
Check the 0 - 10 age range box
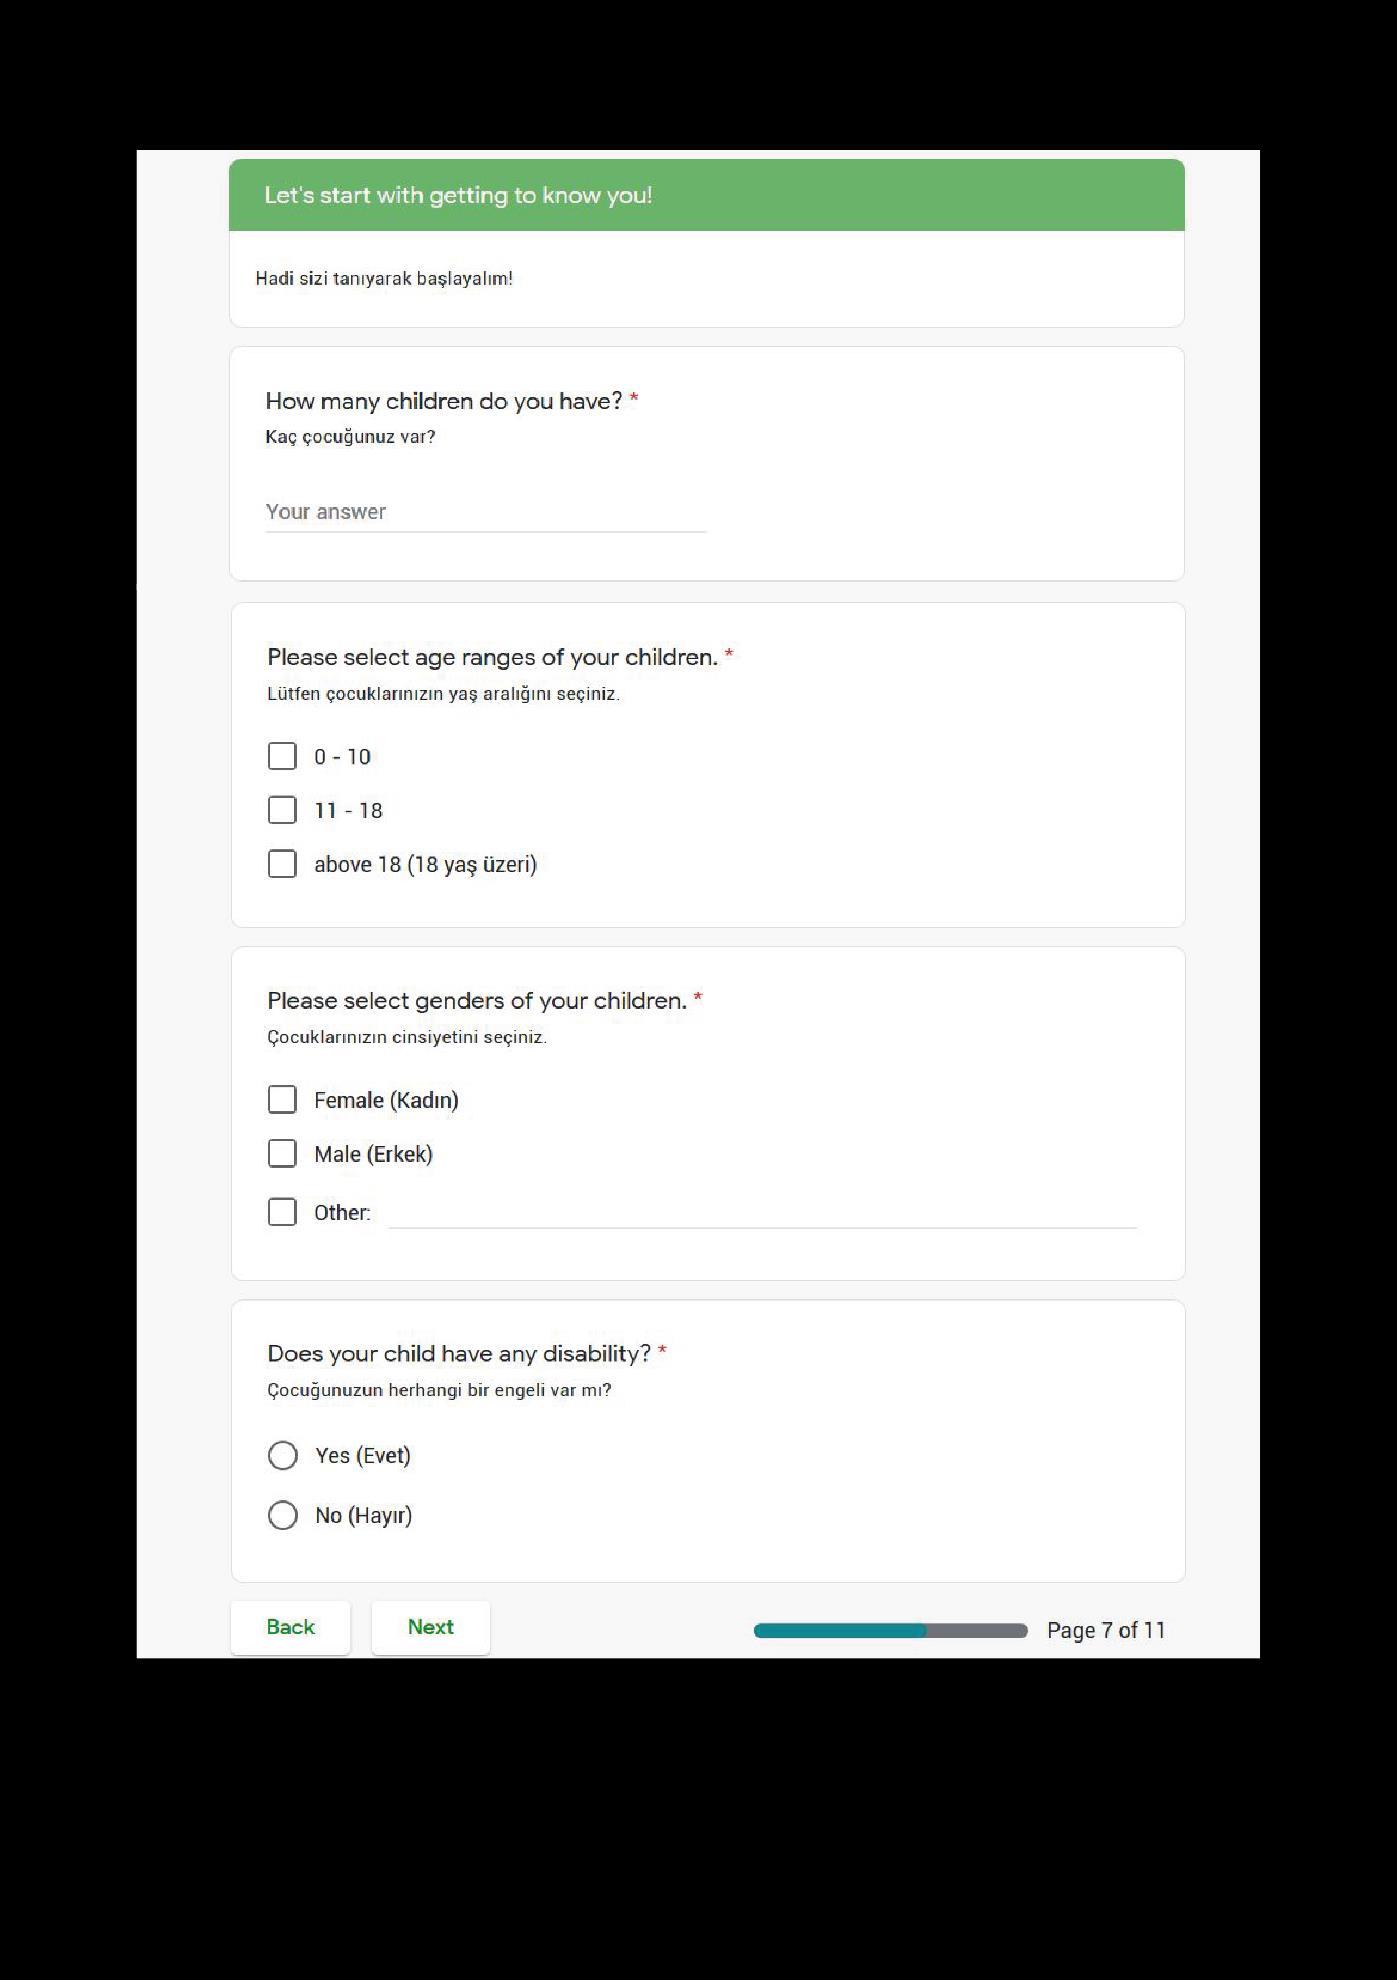click(x=282, y=756)
